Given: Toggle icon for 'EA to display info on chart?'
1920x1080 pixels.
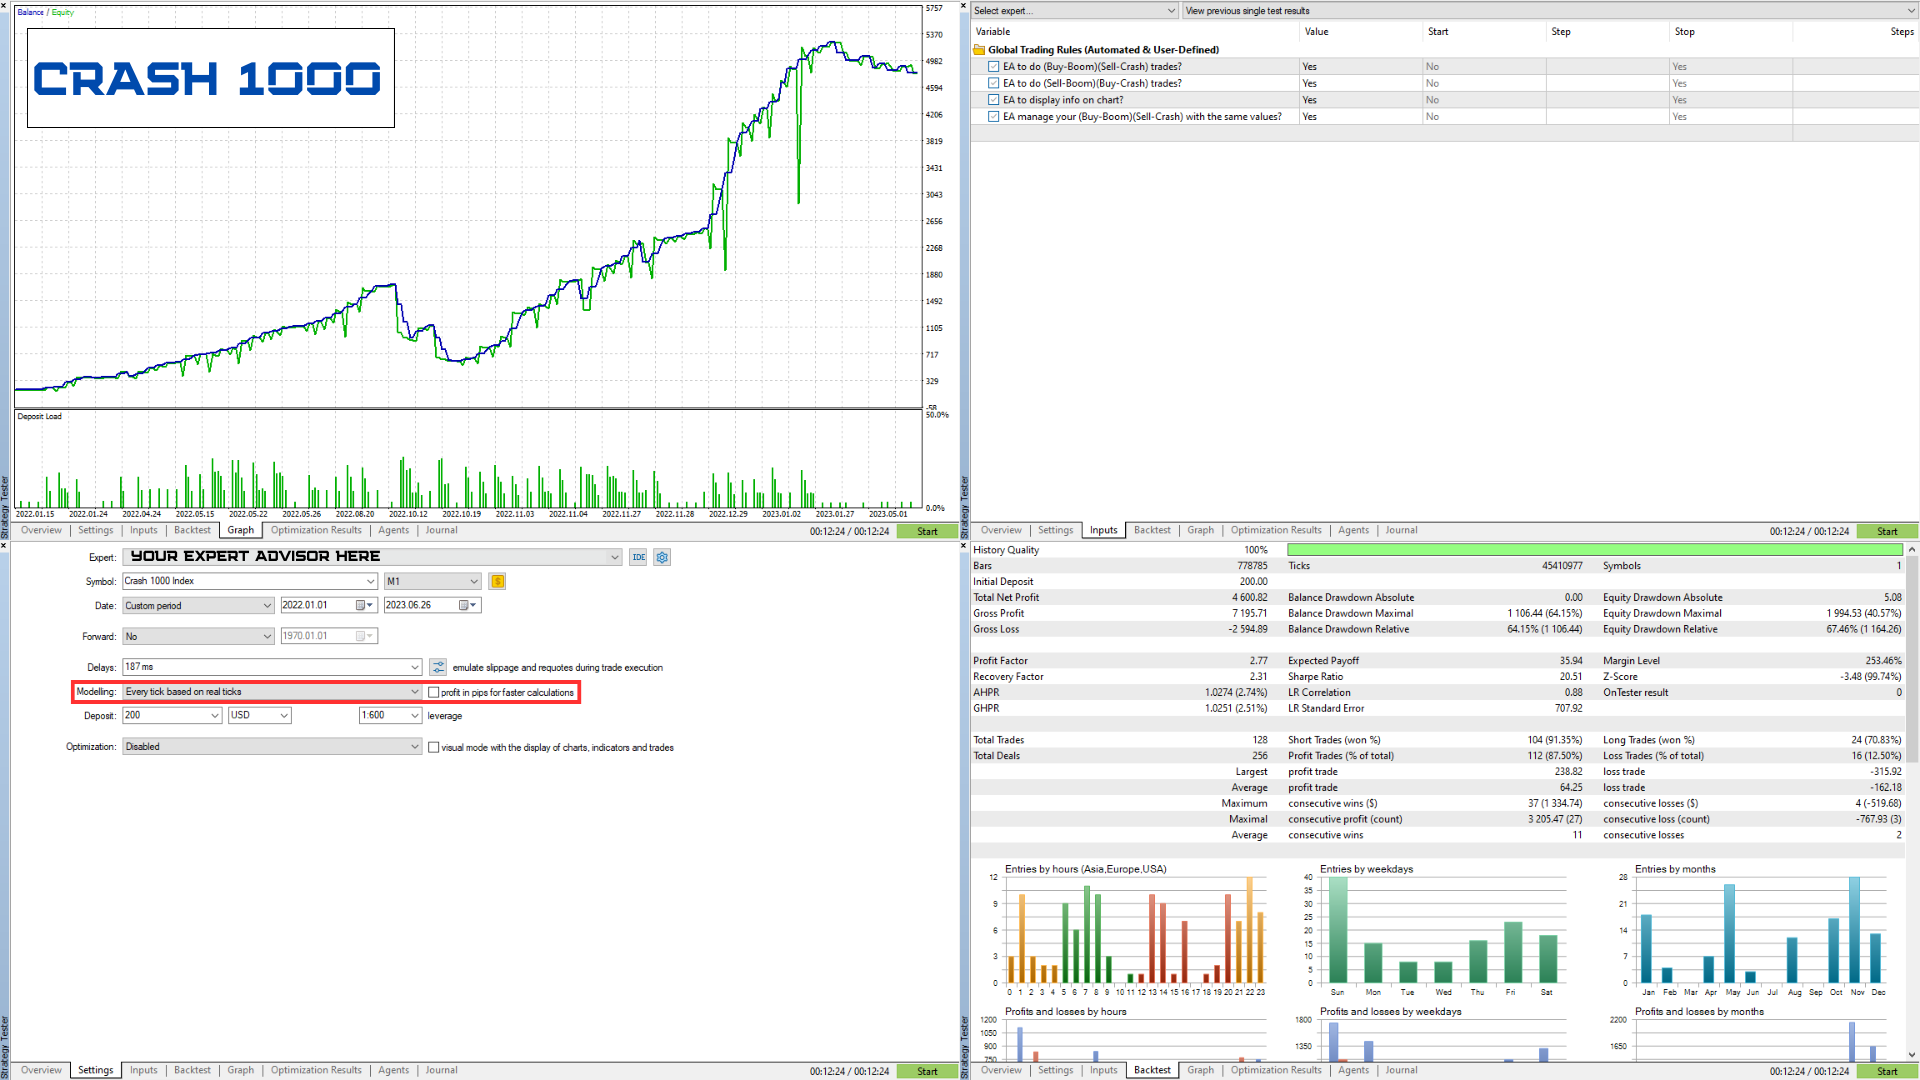Looking at the screenshot, I should pos(993,100).
